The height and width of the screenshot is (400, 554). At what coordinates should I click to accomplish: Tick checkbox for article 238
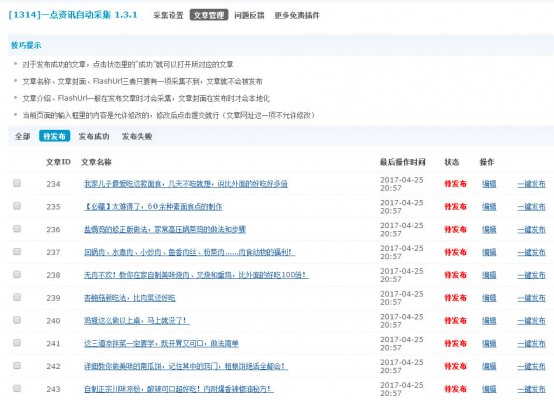[x=17, y=274]
